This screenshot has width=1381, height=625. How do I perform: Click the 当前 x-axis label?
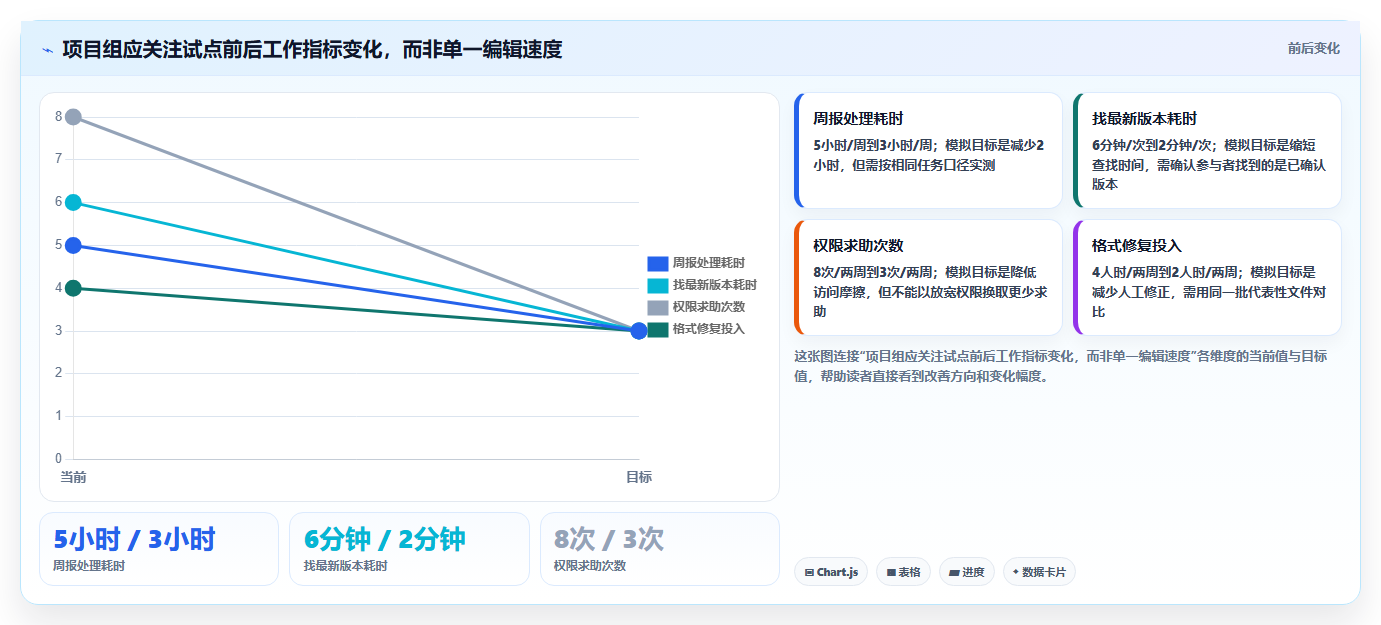tap(73, 477)
